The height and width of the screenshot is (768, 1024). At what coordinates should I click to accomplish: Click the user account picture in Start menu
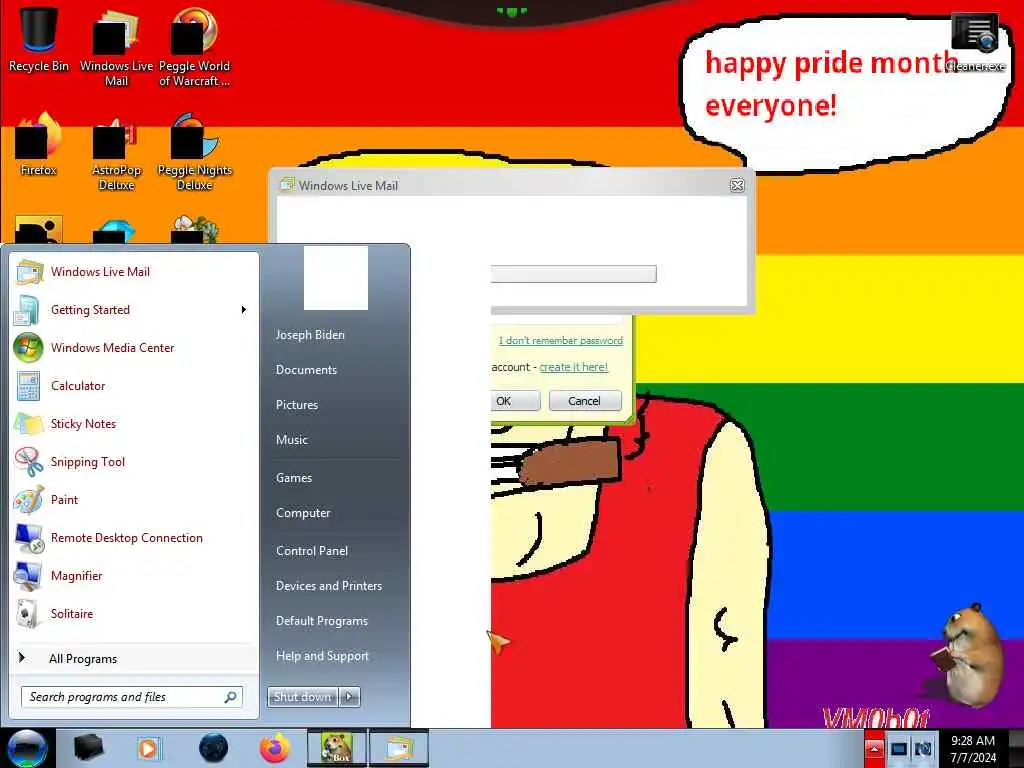click(x=336, y=278)
